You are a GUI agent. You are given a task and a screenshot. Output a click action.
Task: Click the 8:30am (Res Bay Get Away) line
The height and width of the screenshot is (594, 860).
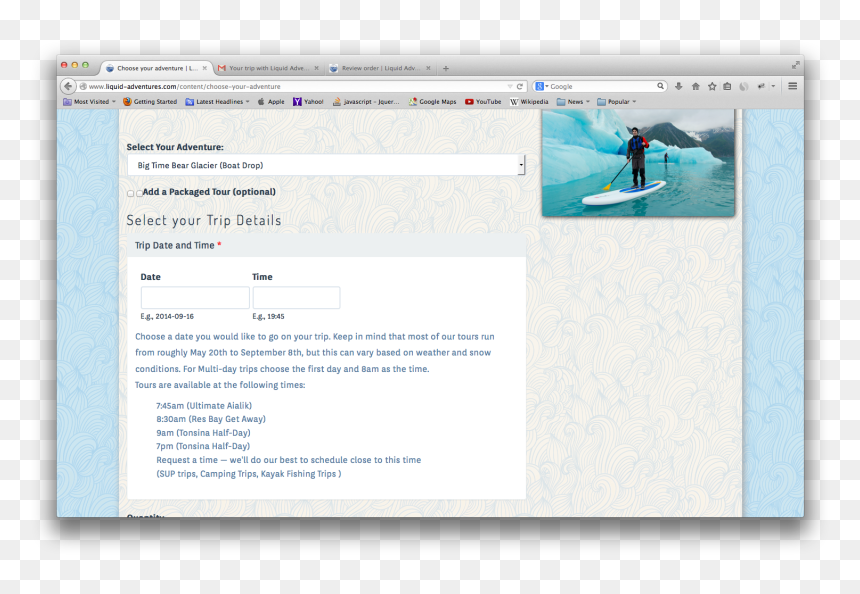[x=211, y=419]
